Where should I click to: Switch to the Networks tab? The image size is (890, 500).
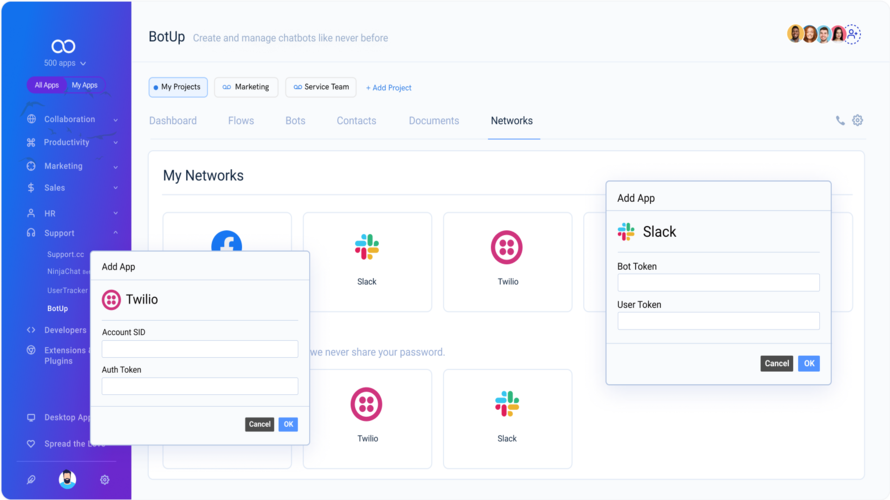pos(512,121)
